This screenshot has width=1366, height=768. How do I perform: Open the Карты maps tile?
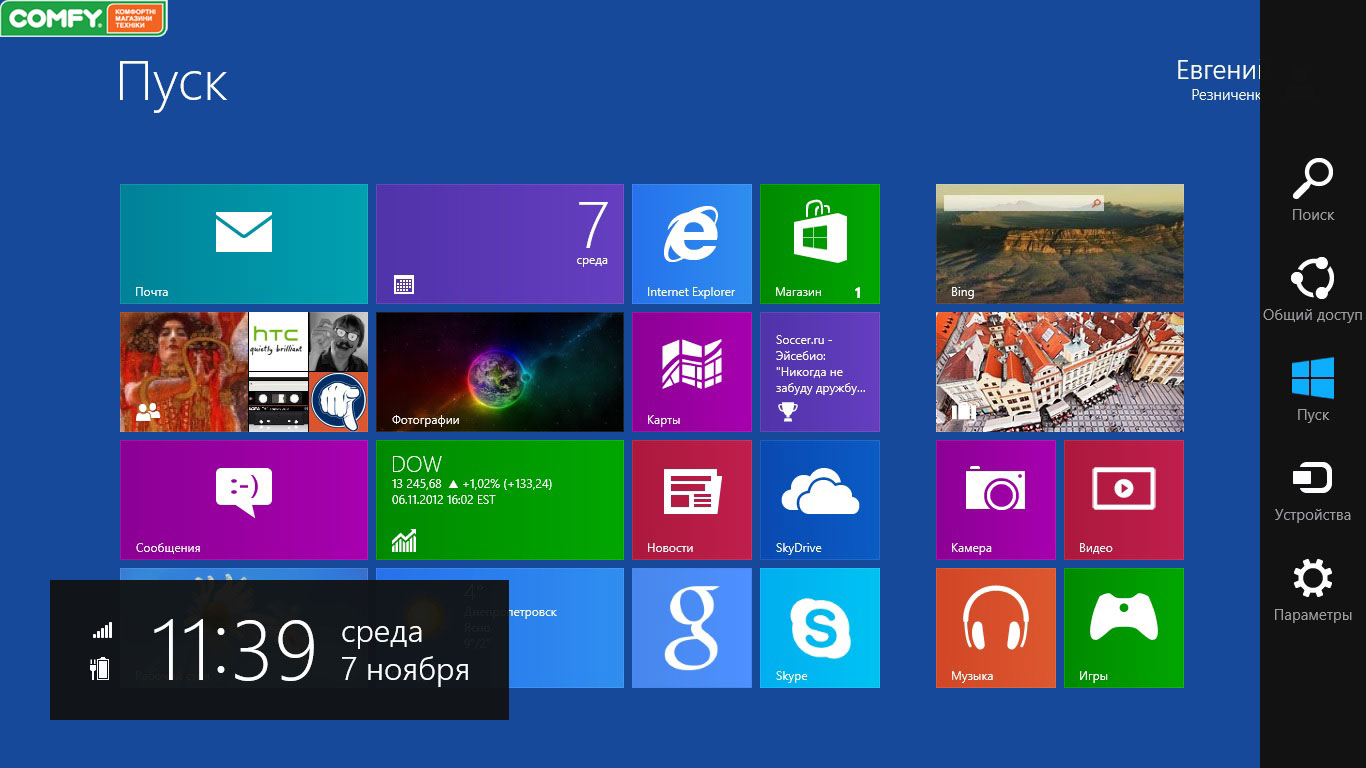[692, 372]
